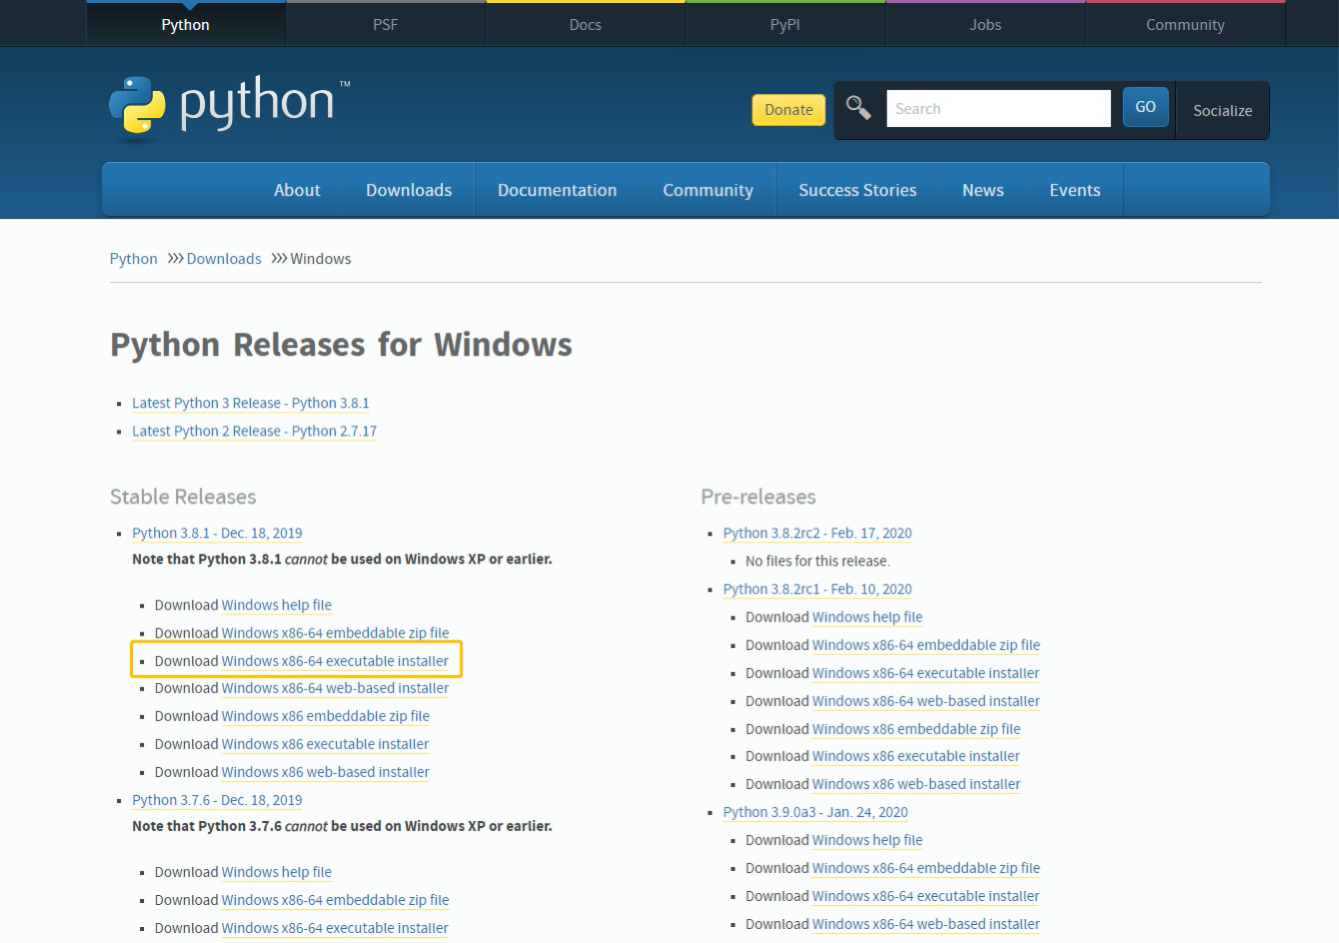Click the Python breadcrumb link
1339x943 pixels.
pos(134,259)
